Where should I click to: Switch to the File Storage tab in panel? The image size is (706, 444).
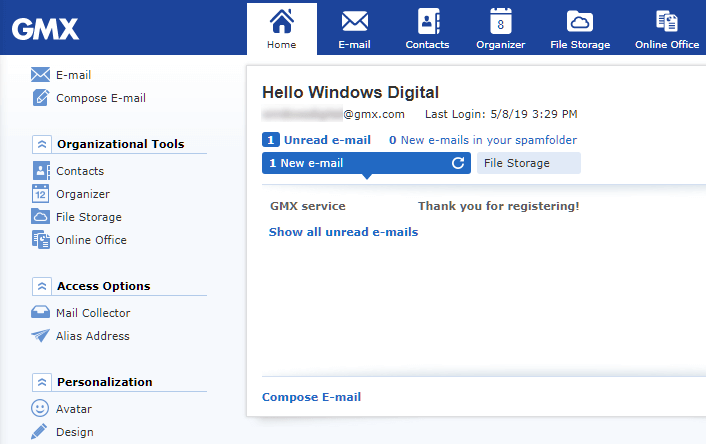528,163
